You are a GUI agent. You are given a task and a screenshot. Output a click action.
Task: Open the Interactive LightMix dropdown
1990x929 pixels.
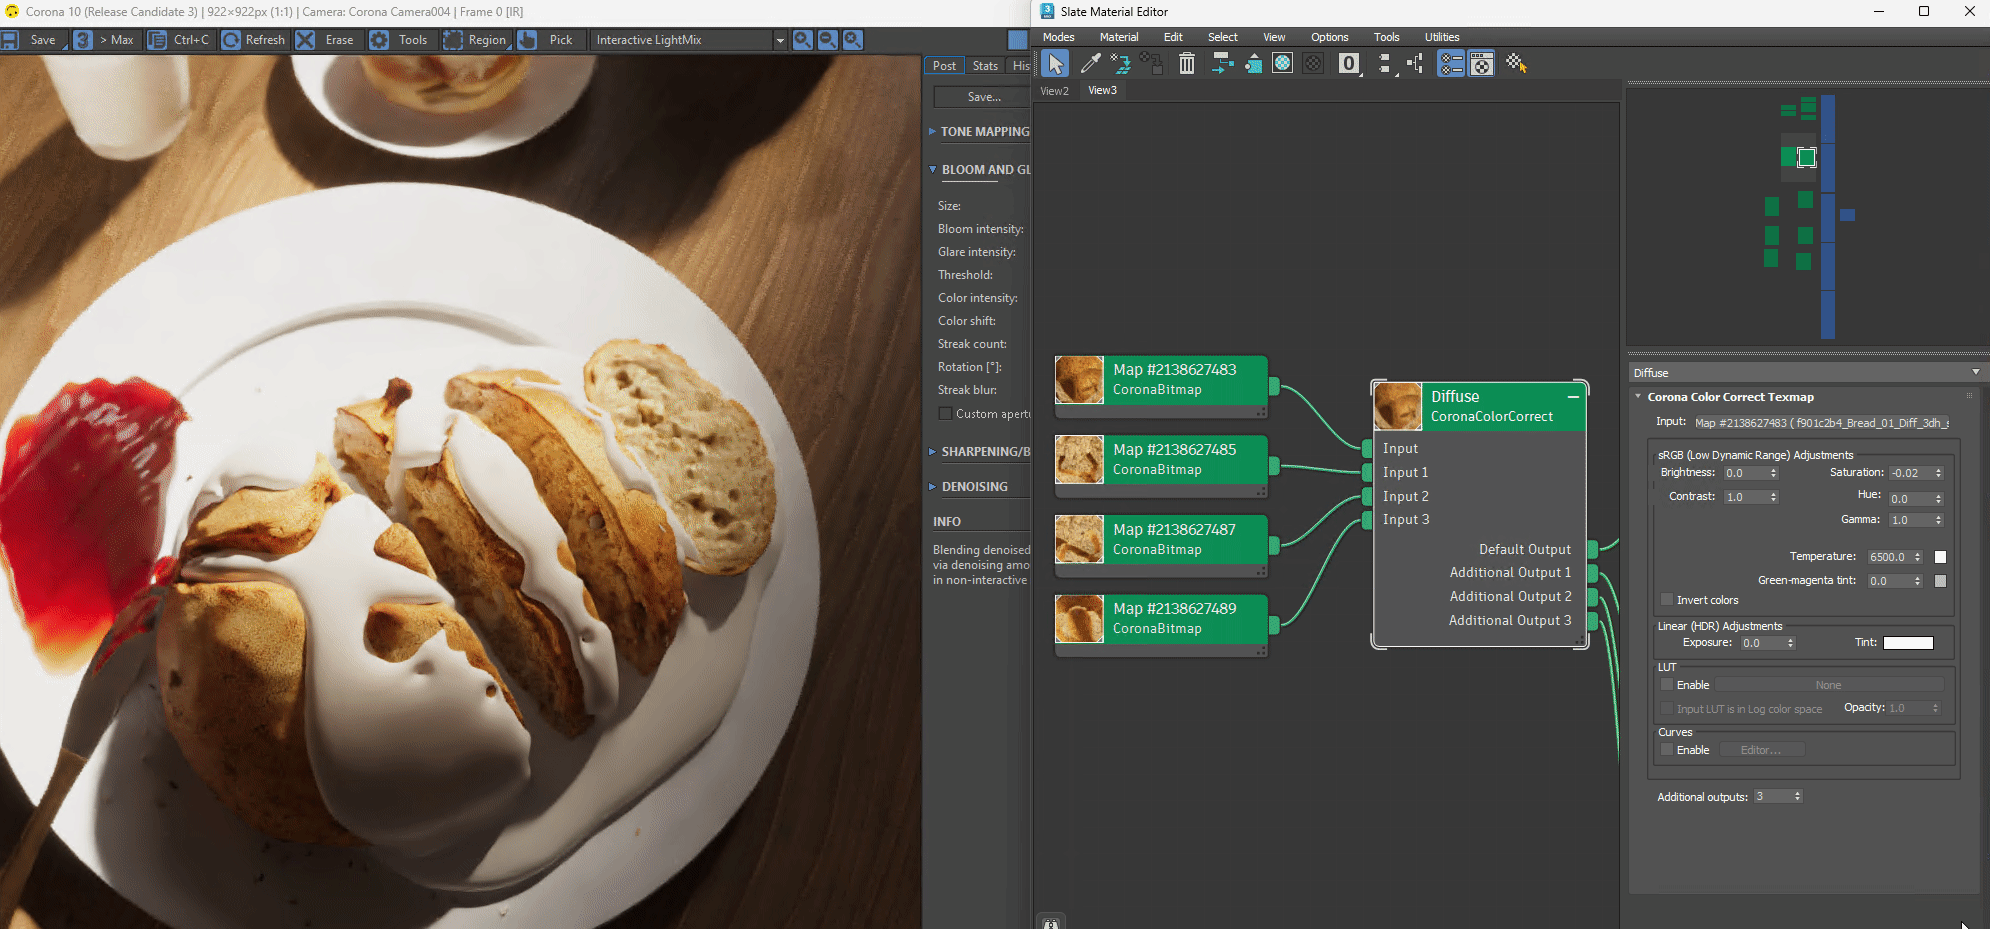coord(780,40)
